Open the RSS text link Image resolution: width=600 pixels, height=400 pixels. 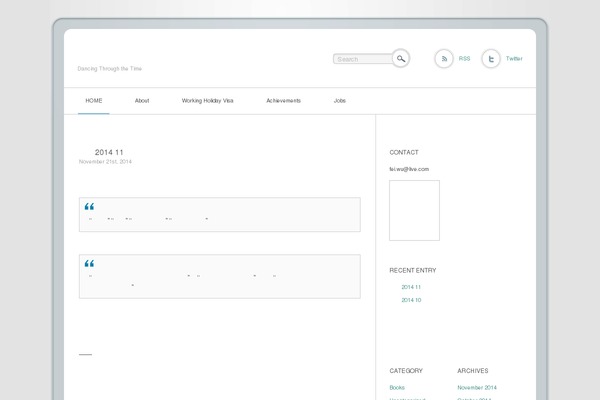[464, 59]
